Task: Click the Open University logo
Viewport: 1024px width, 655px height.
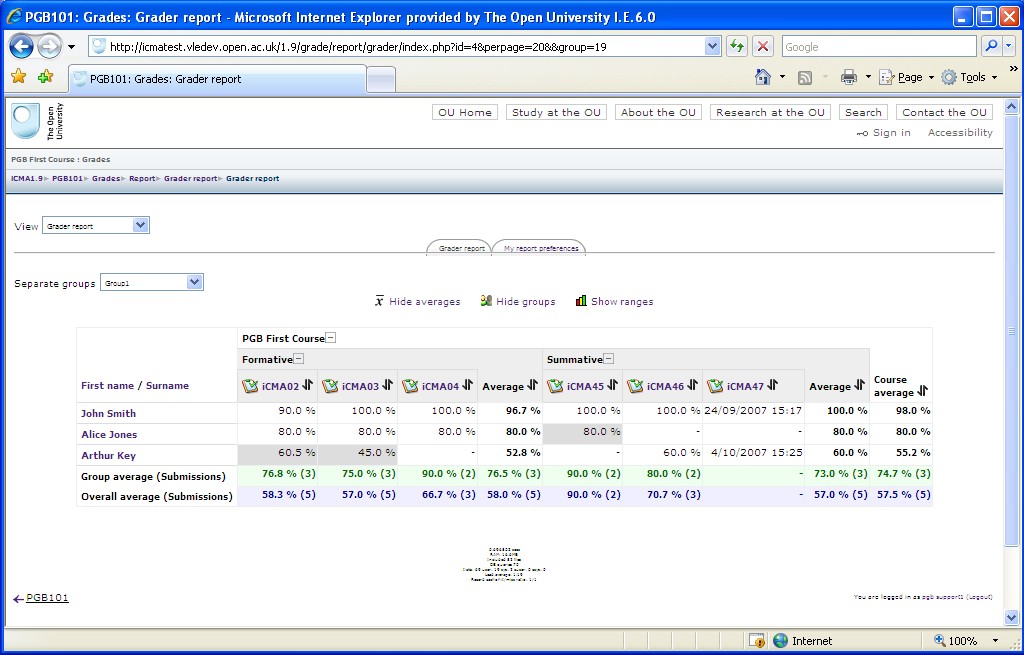Action: point(37,121)
